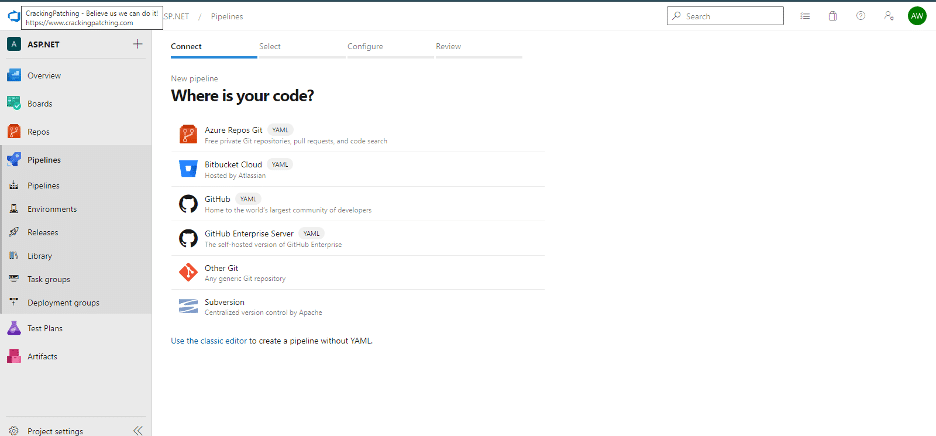Click the Other Git icon
This screenshot has height=436, width=936.
188,273
